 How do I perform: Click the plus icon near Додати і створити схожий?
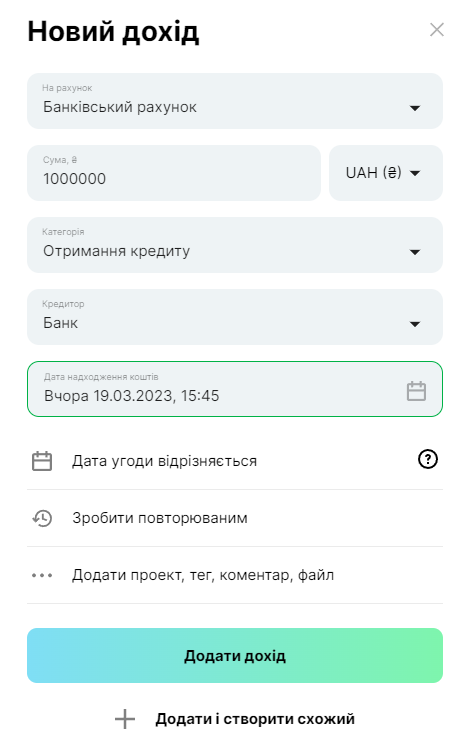(125, 719)
